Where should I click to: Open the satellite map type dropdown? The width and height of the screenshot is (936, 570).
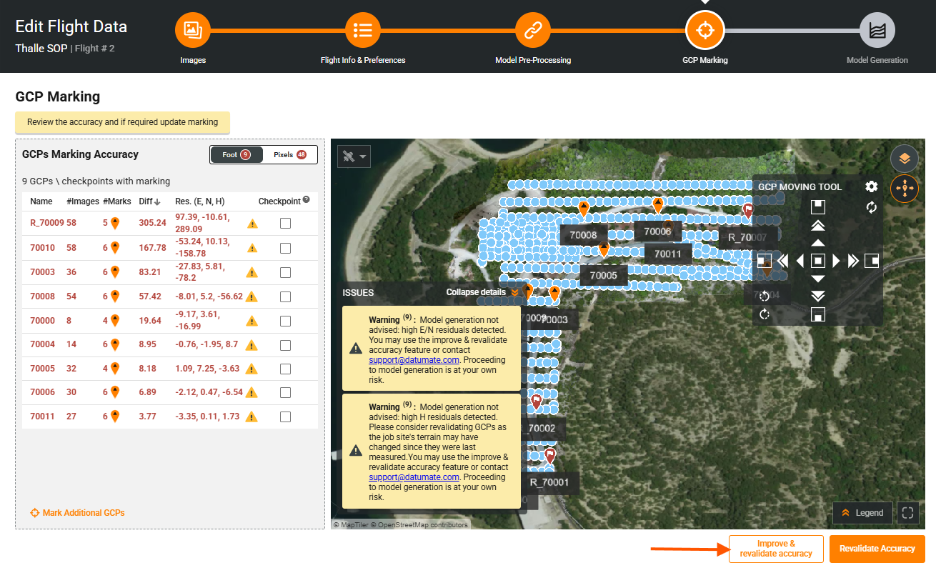(x=354, y=156)
